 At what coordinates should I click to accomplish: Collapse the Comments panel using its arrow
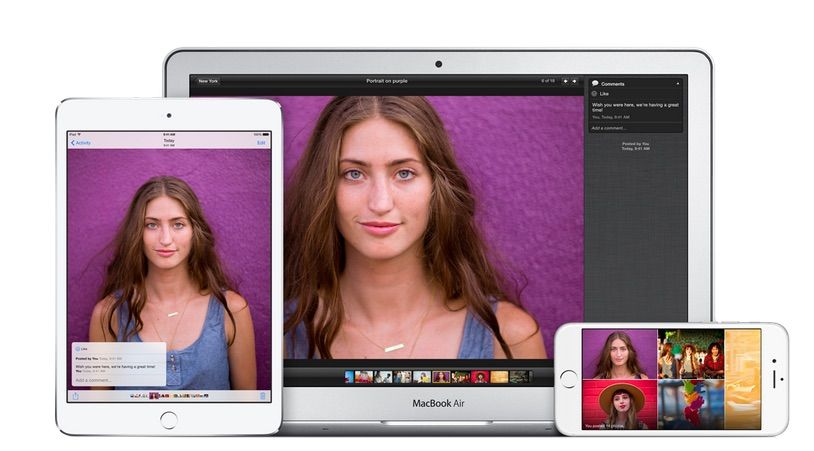click(x=677, y=83)
